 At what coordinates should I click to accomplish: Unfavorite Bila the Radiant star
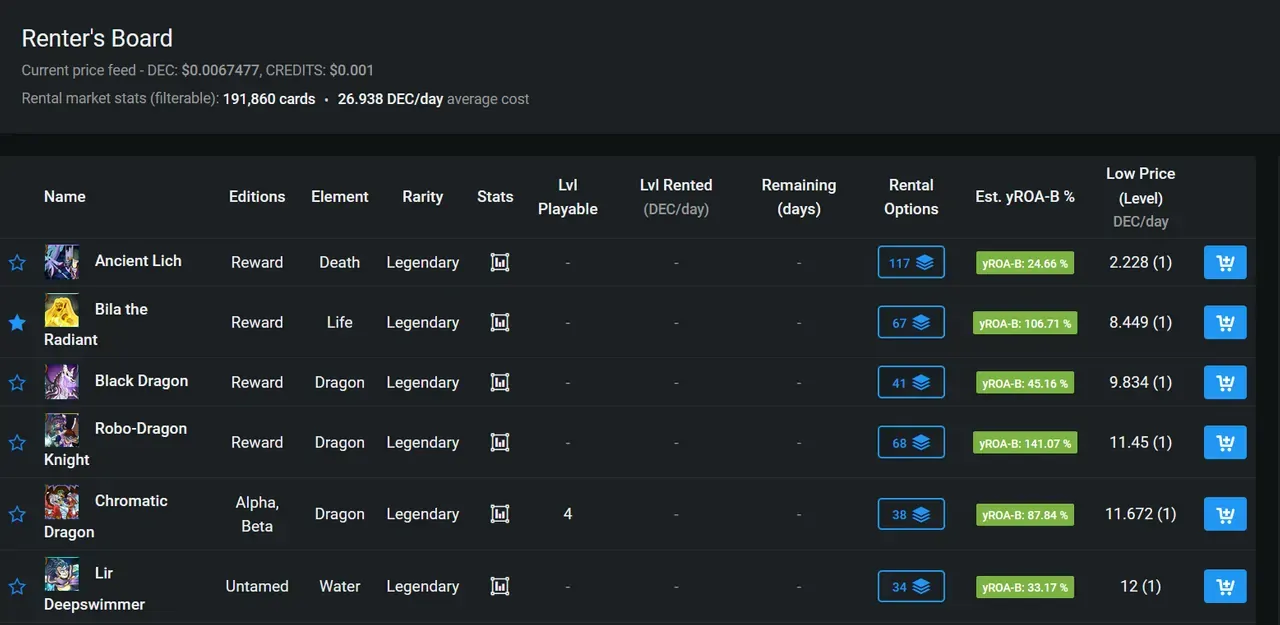coord(17,322)
